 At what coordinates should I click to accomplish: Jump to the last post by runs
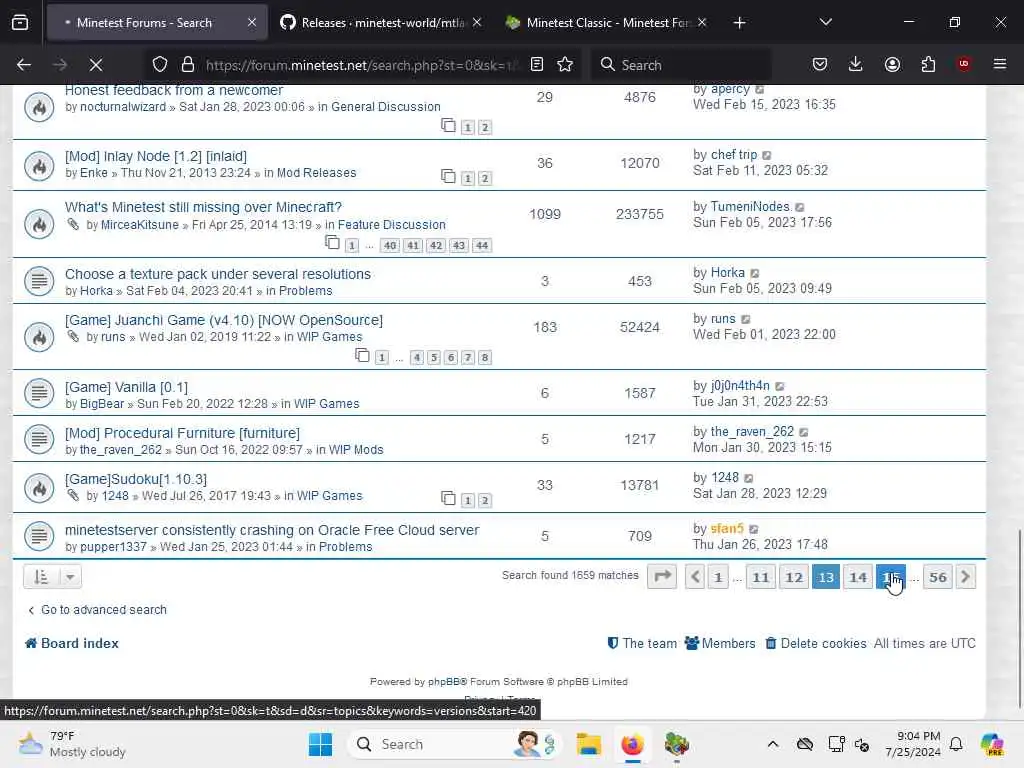(x=745, y=319)
